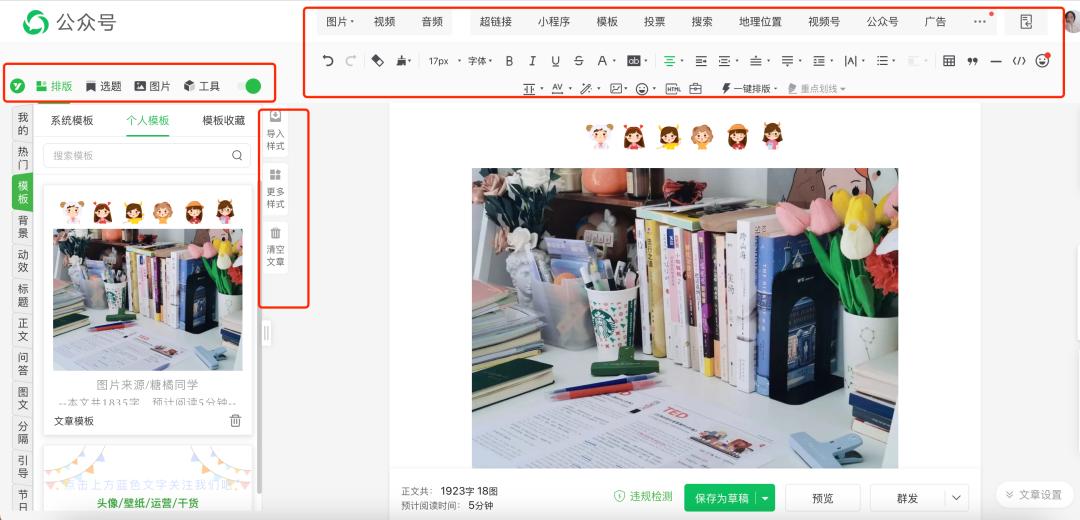Screen dimensions: 1080x520
Task: Insert a table with the grid icon
Action: point(949,61)
